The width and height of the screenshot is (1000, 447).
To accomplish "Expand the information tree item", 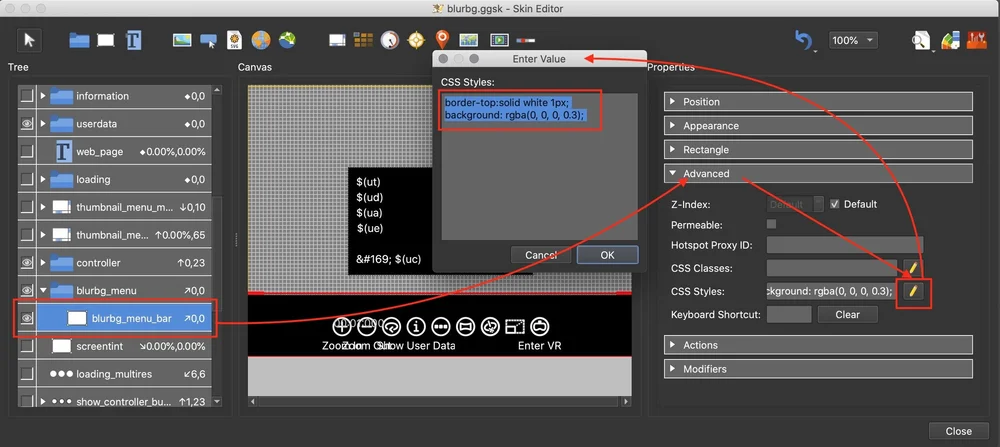I will (43, 96).
